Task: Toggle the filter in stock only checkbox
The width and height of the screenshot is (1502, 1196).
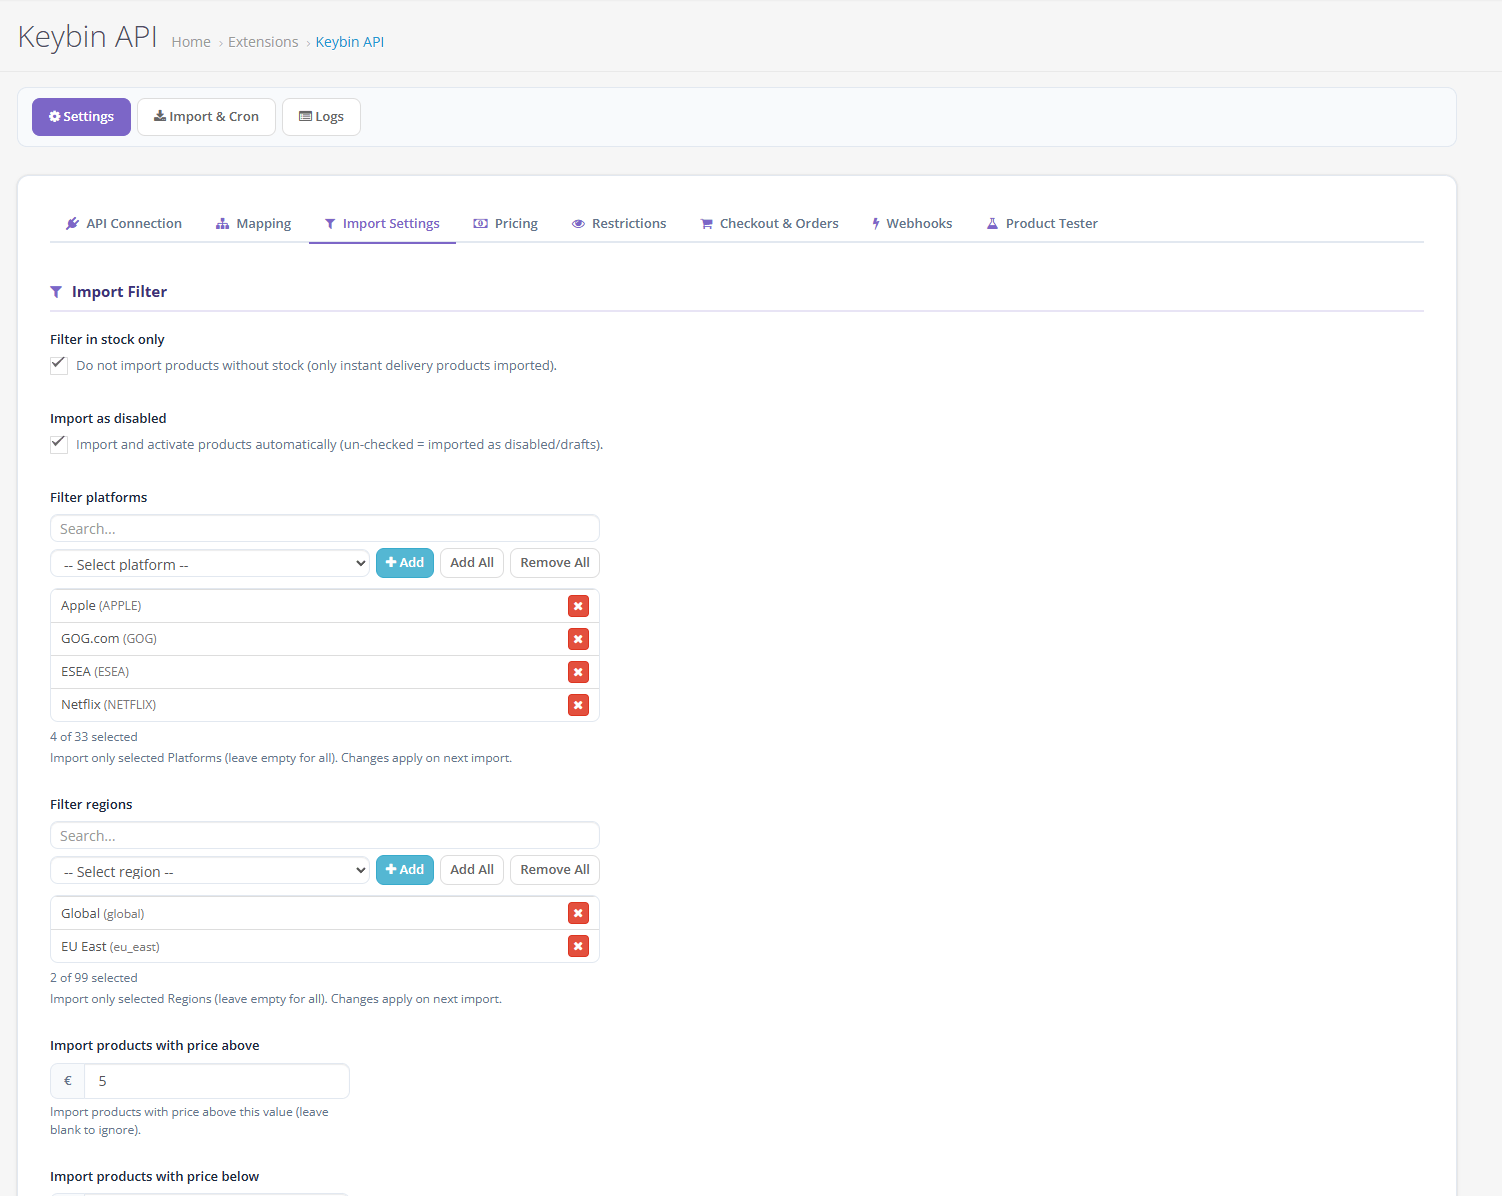Action: pyautogui.click(x=59, y=365)
